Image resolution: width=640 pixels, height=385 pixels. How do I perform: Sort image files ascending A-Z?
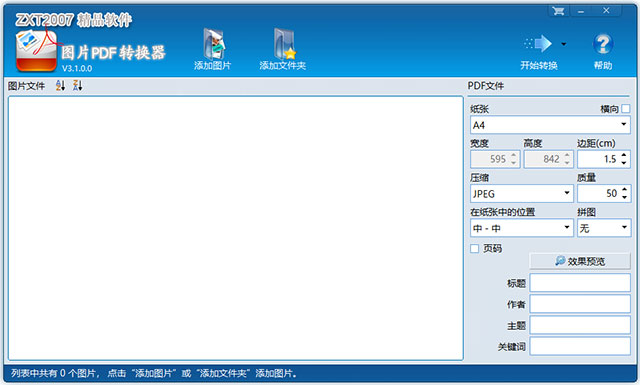[60, 85]
